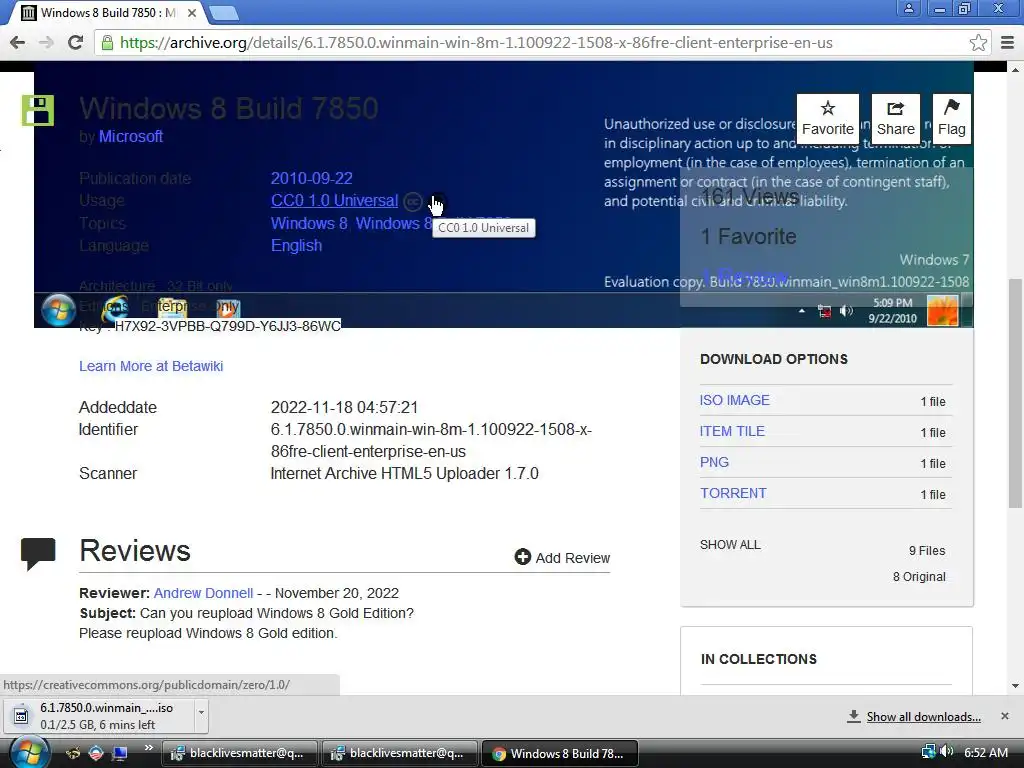
Task: Open the ITEM TILE download option
Action: pyautogui.click(x=732, y=431)
